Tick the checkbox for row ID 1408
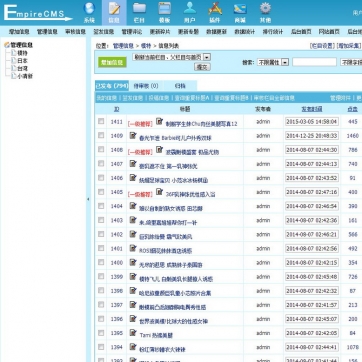Viewport: 362px width, 362px height. pyautogui.click(x=101, y=150)
